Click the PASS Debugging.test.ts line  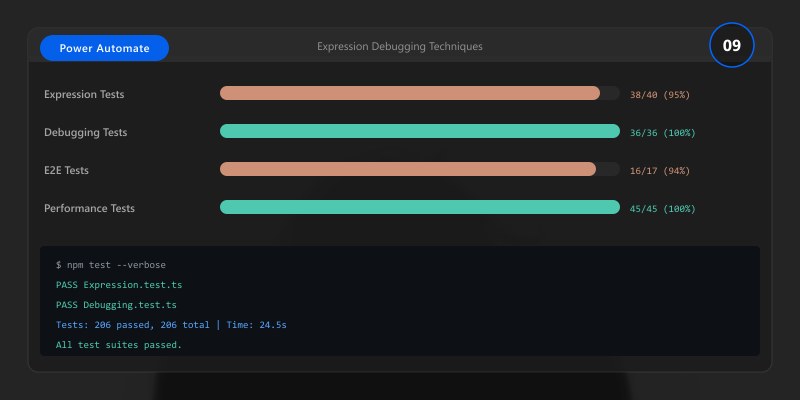pyautogui.click(x=116, y=305)
